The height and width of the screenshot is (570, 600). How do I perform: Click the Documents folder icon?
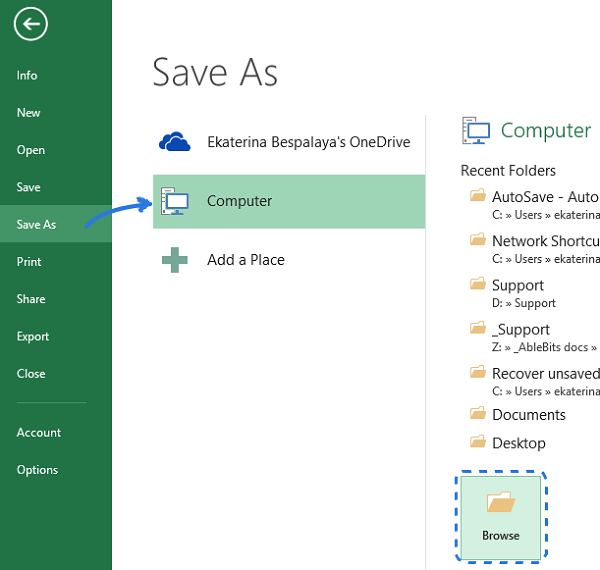[477, 414]
